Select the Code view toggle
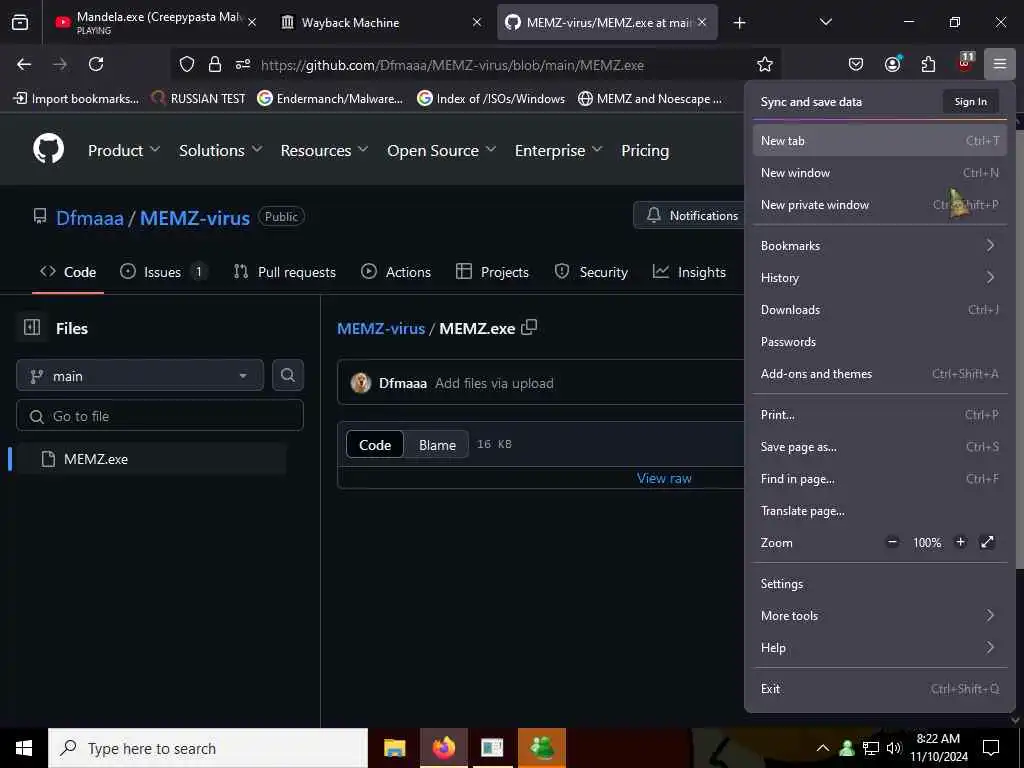Viewport: 1024px width, 768px height. click(375, 445)
